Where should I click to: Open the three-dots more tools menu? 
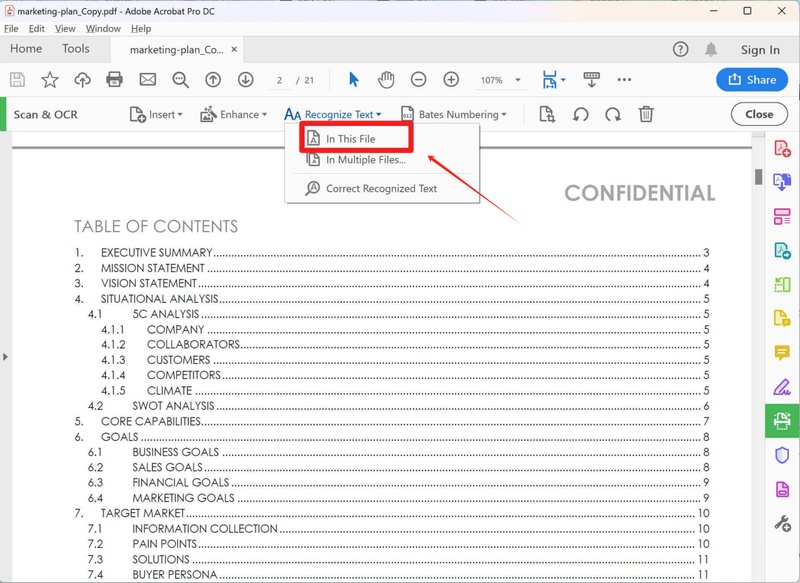point(624,80)
